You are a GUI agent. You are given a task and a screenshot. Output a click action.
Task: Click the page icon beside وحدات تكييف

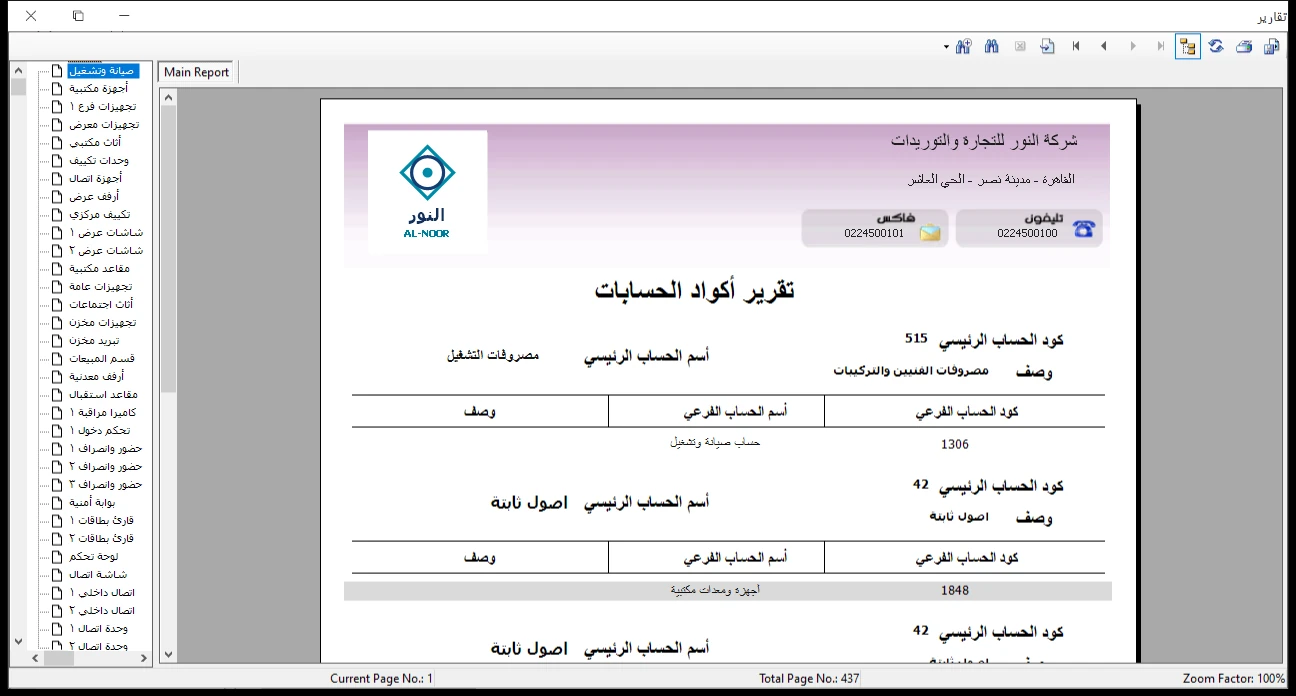57,161
